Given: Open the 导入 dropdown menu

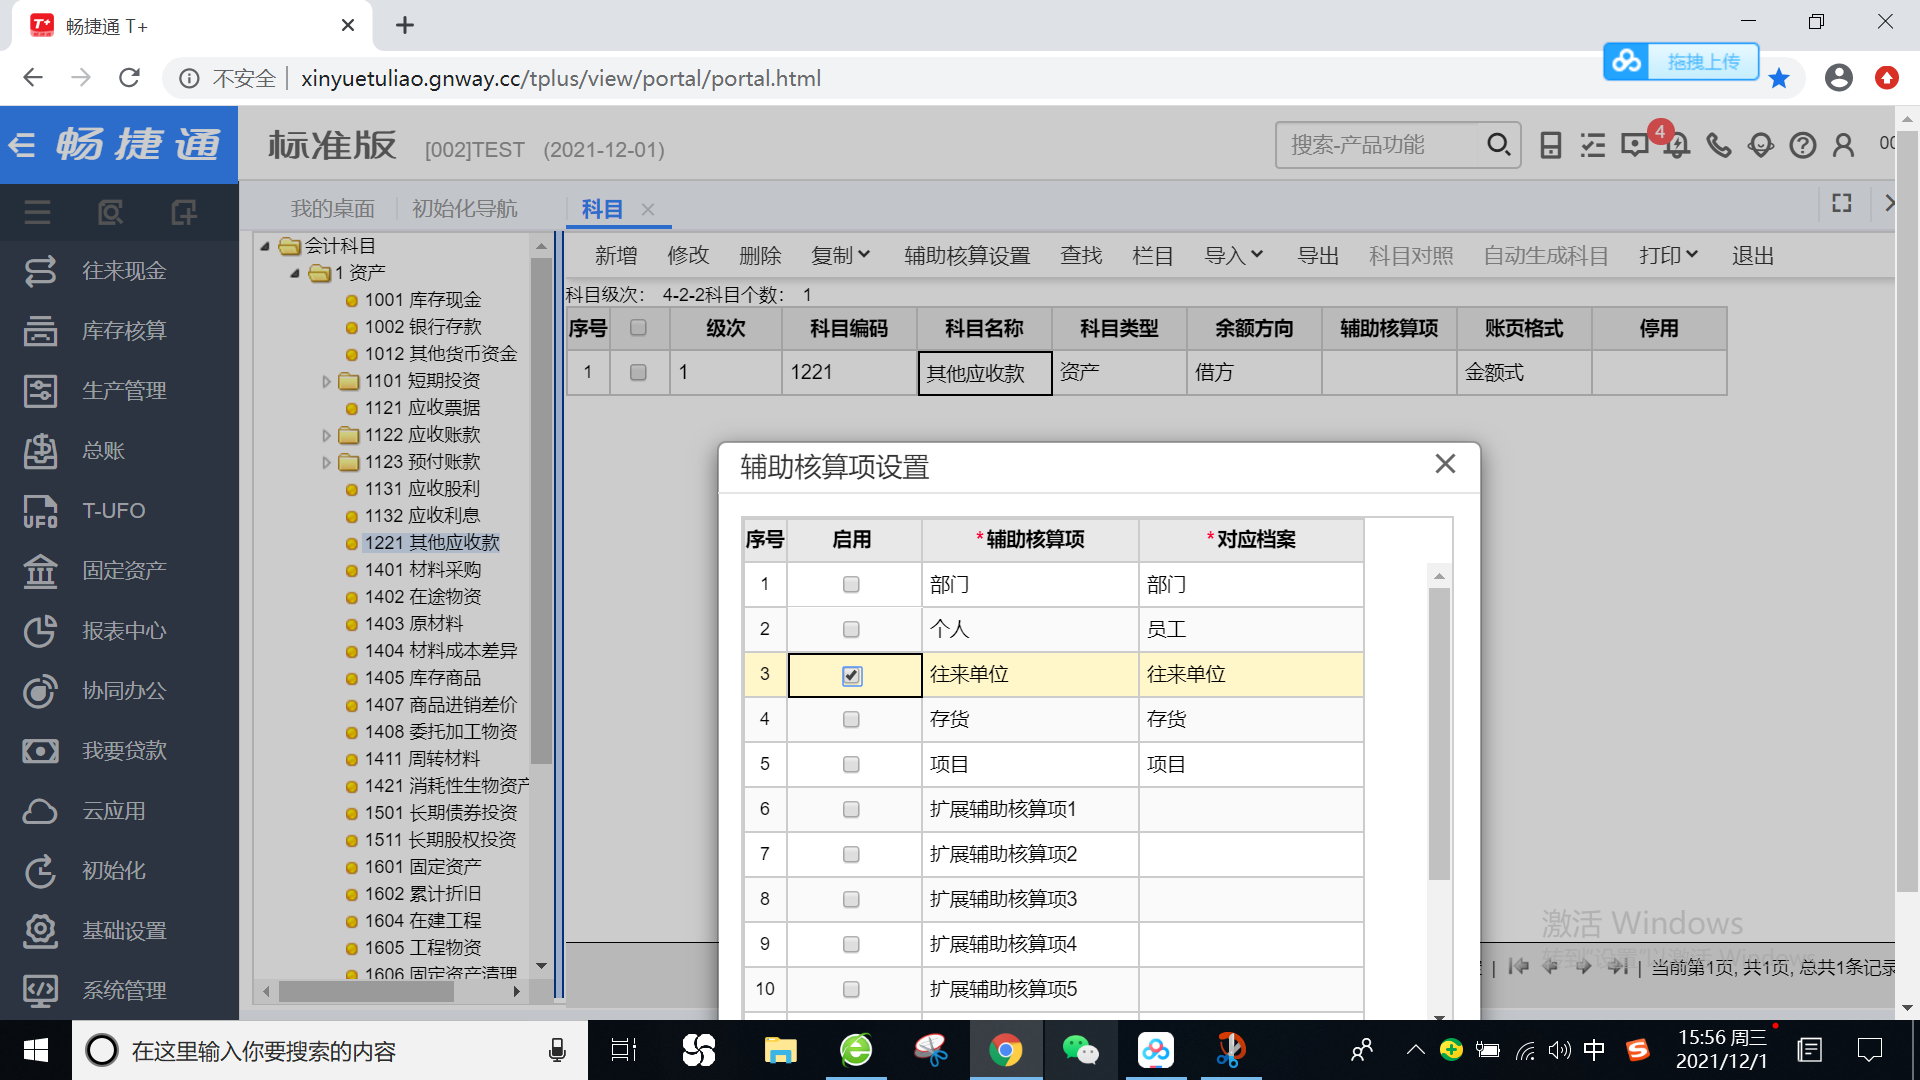Looking at the screenshot, I should [x=1234, y=256].
